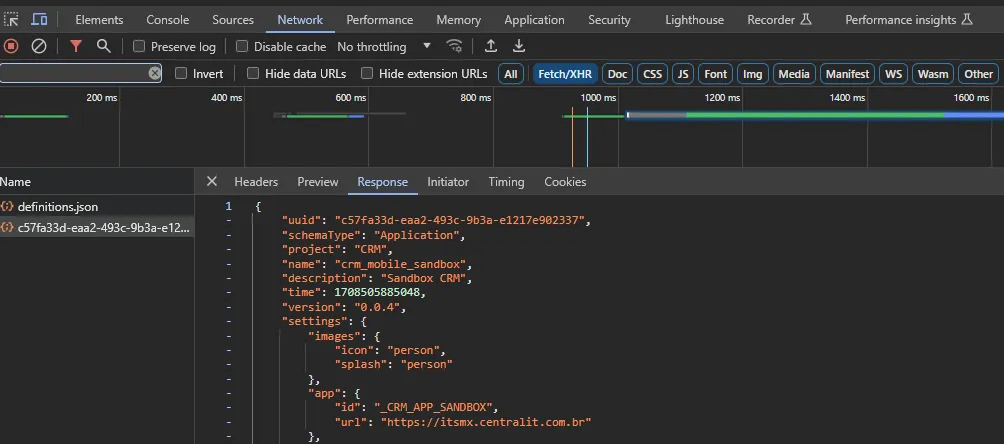
Task: Open the No throttling dropdown
Action: 384,47
